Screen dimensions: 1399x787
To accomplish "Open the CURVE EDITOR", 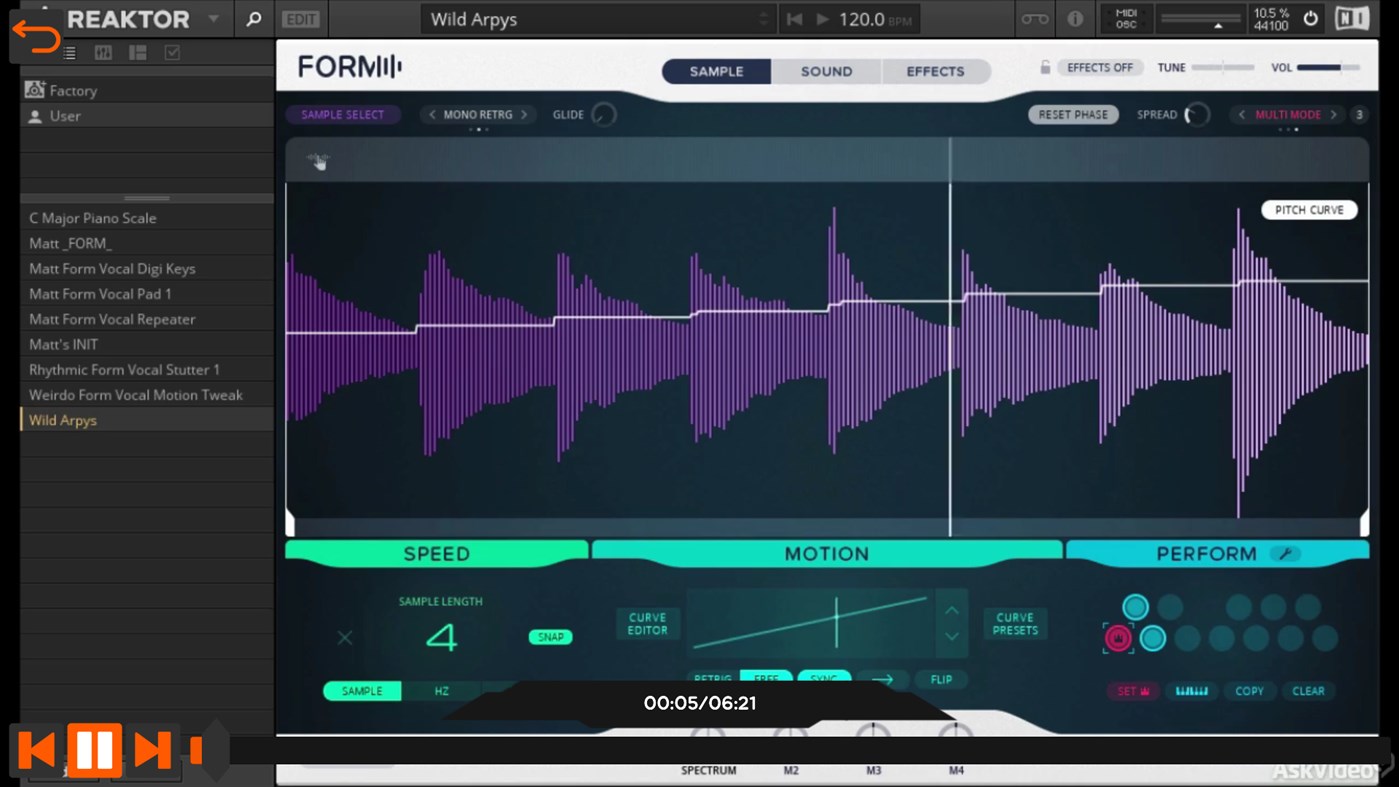I will [x=648, y=624].
